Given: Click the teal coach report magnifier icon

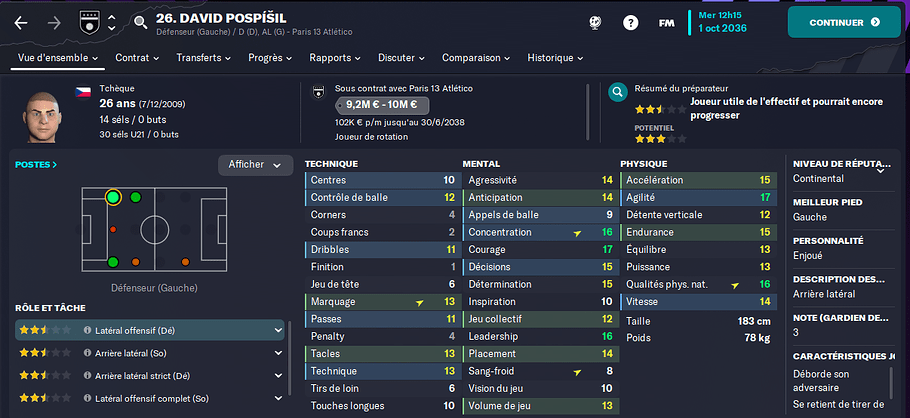Looking at the screenshot, I should tap(618, 92).
